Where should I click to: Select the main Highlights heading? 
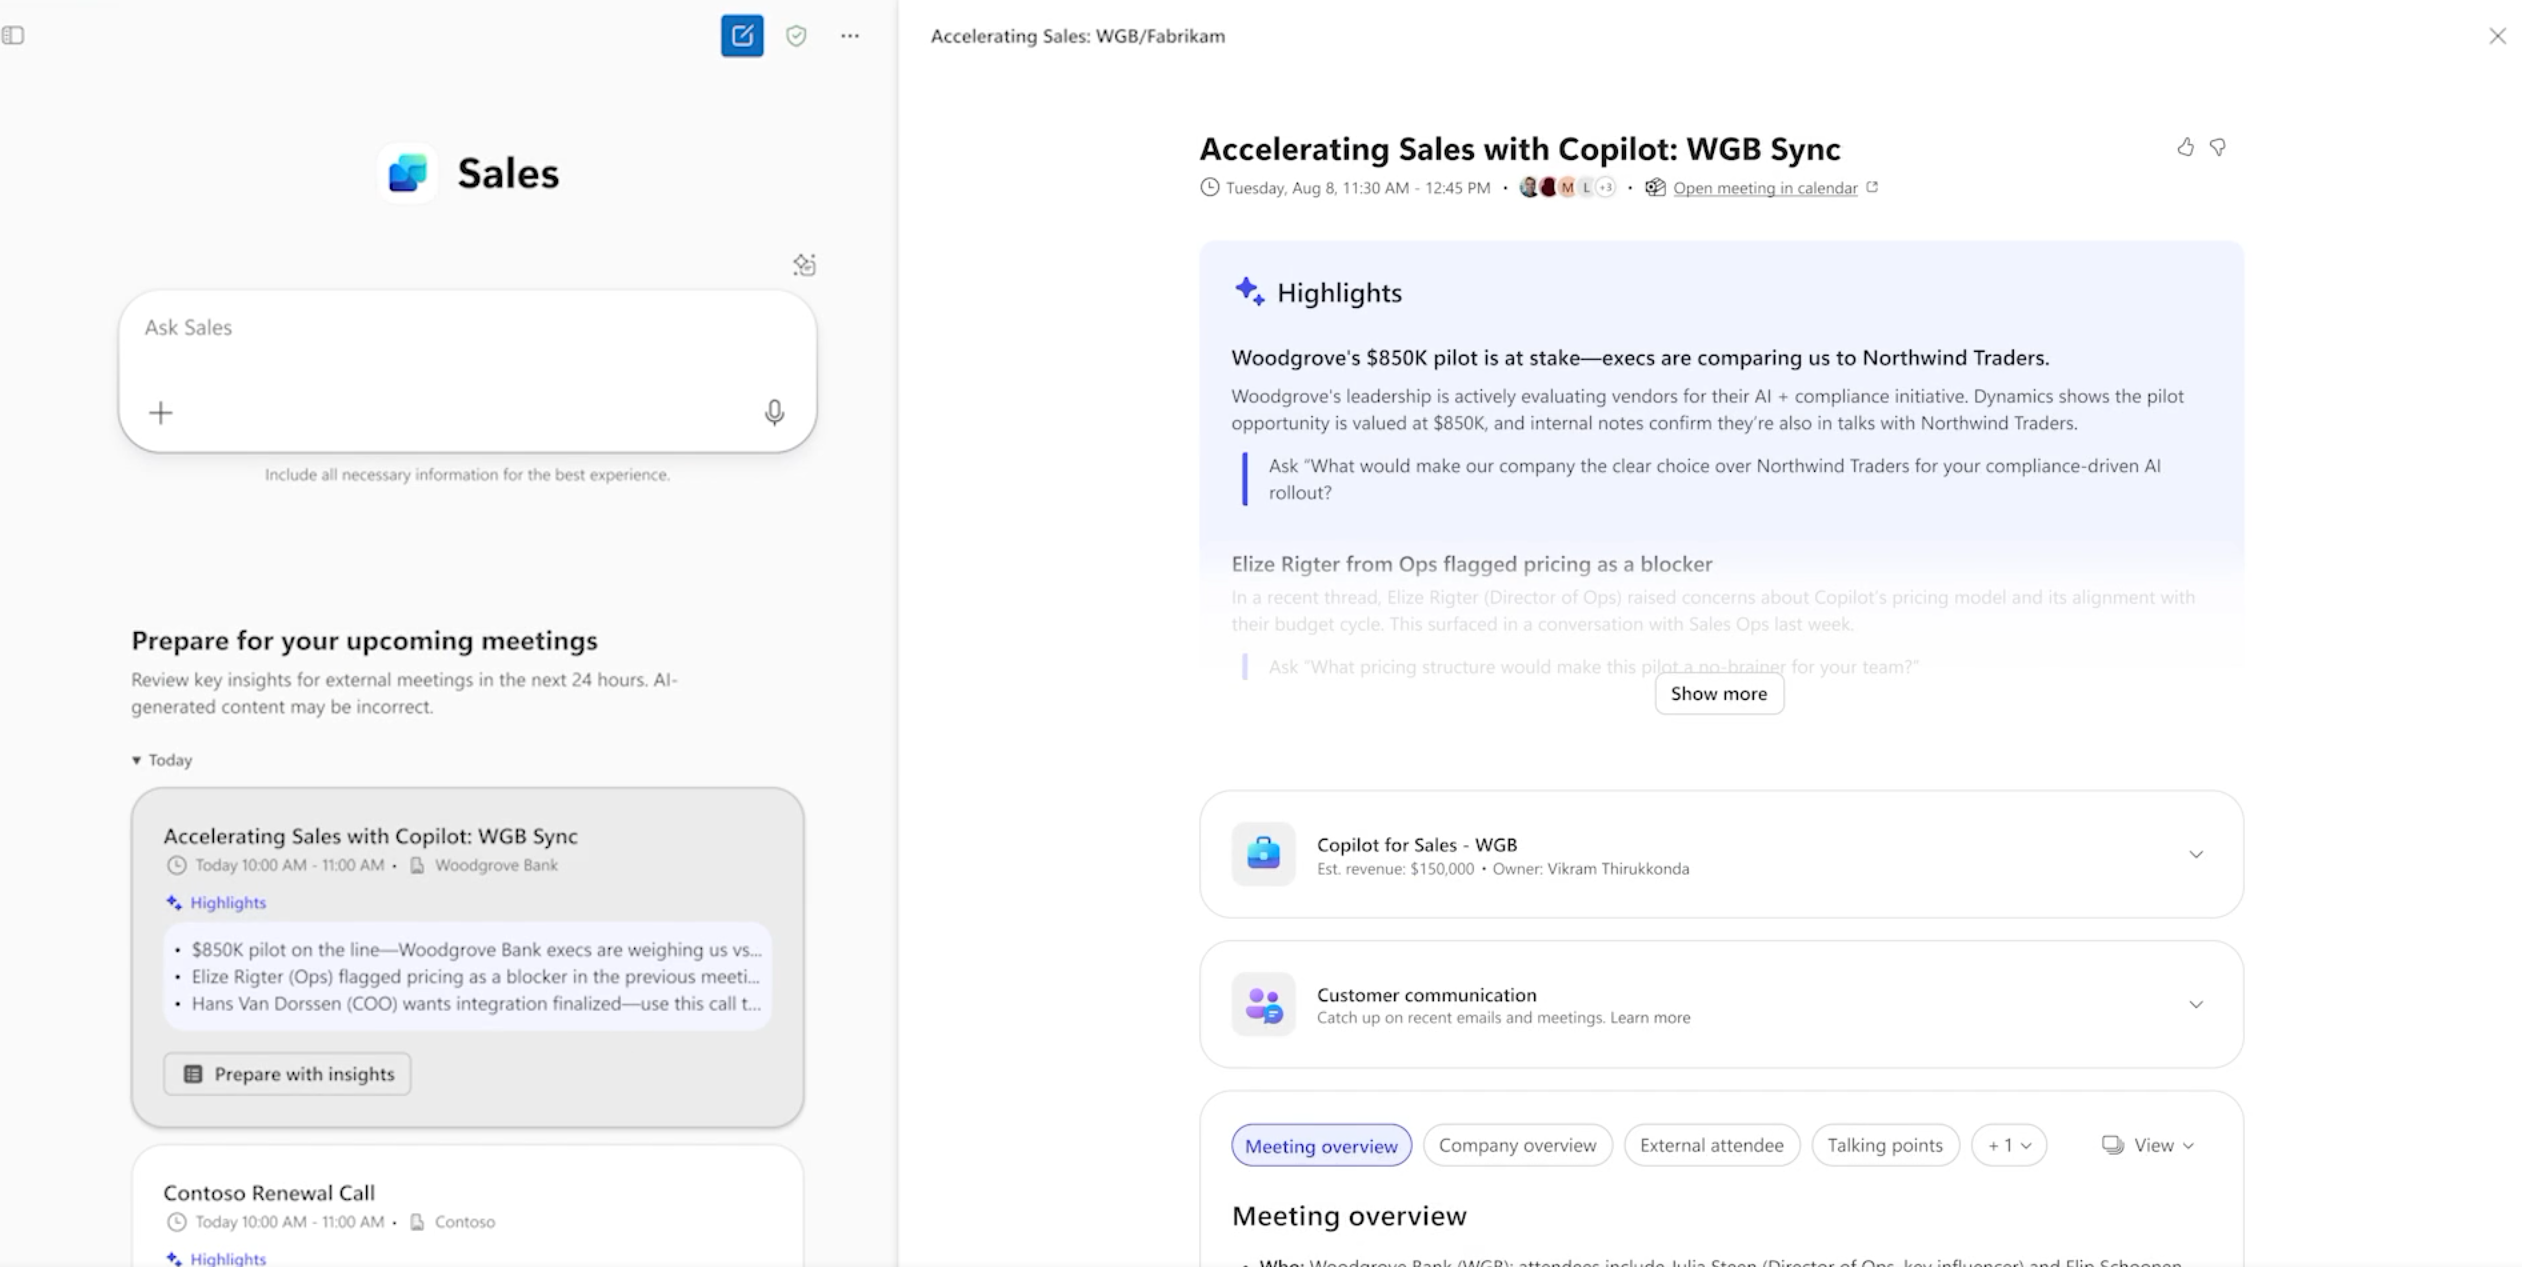click(x=1339, y=293)
